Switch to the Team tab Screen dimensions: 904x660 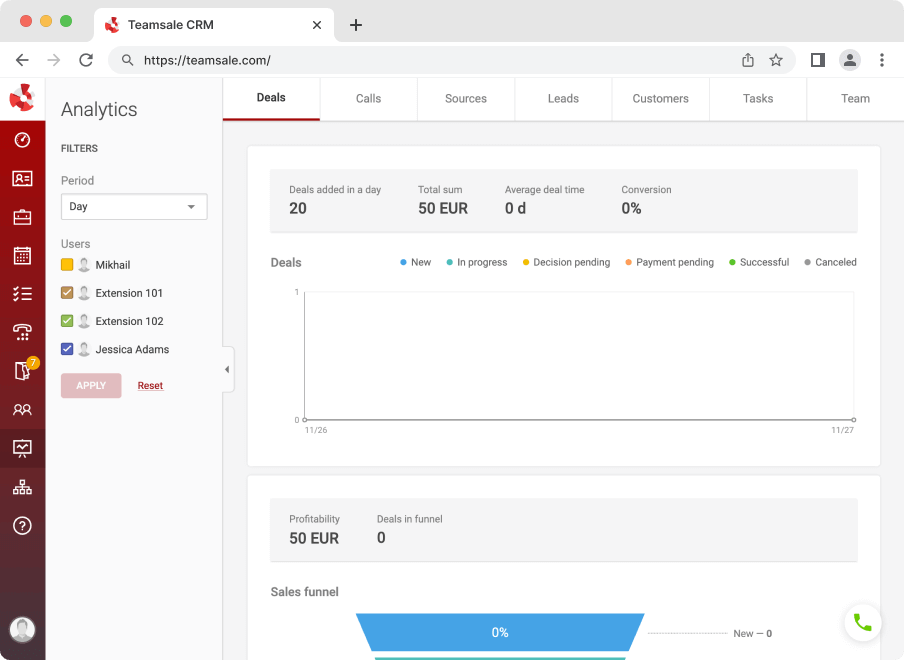click(x=856, y=99)
